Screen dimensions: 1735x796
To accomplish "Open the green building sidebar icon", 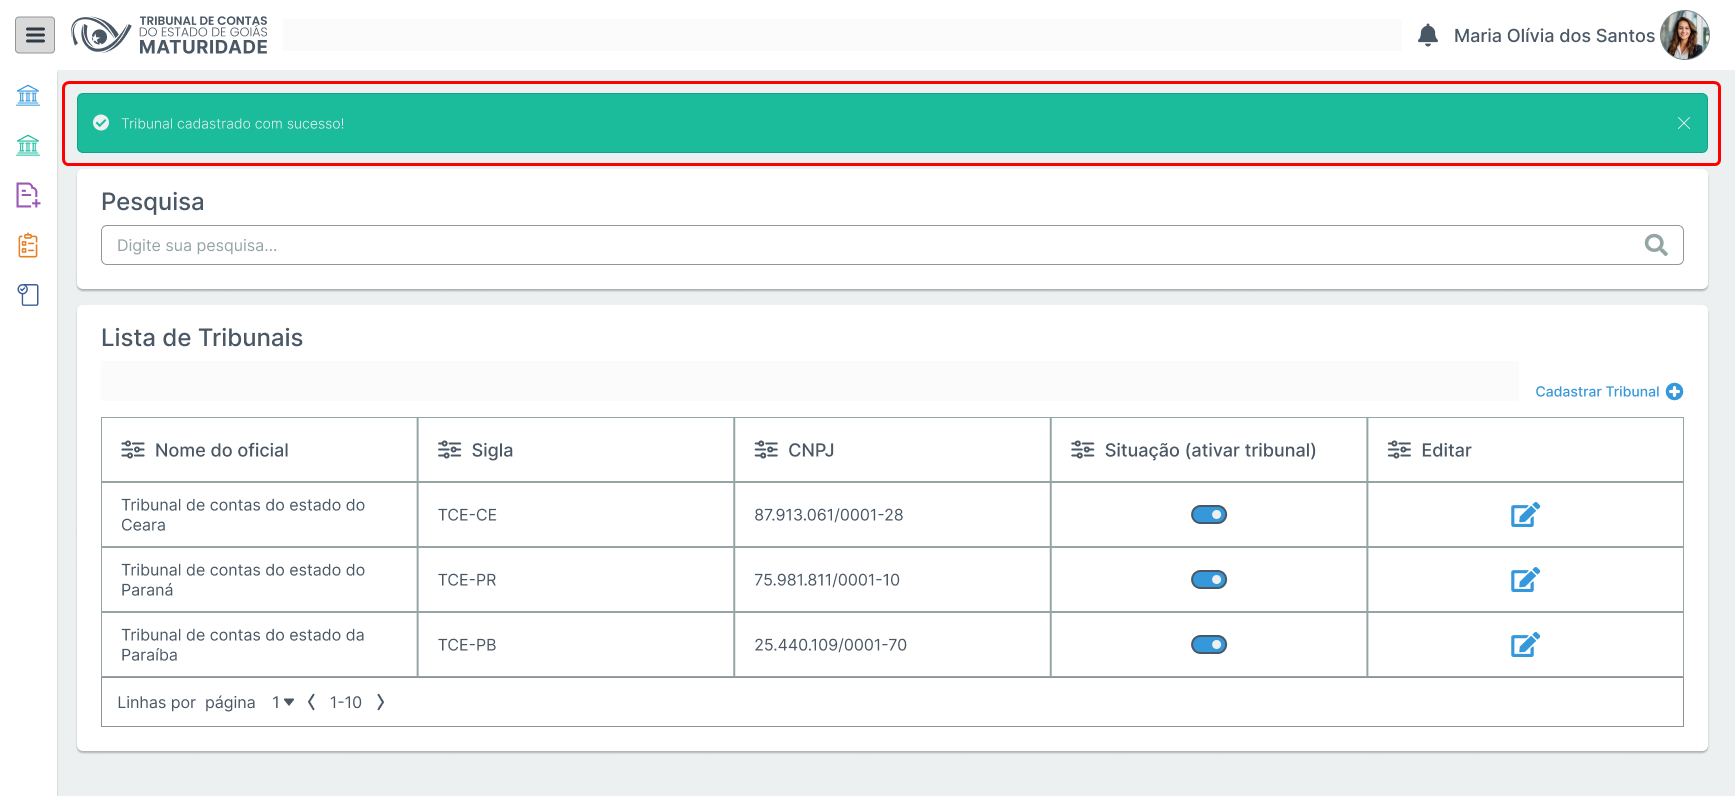I will [x=28, y=146].
